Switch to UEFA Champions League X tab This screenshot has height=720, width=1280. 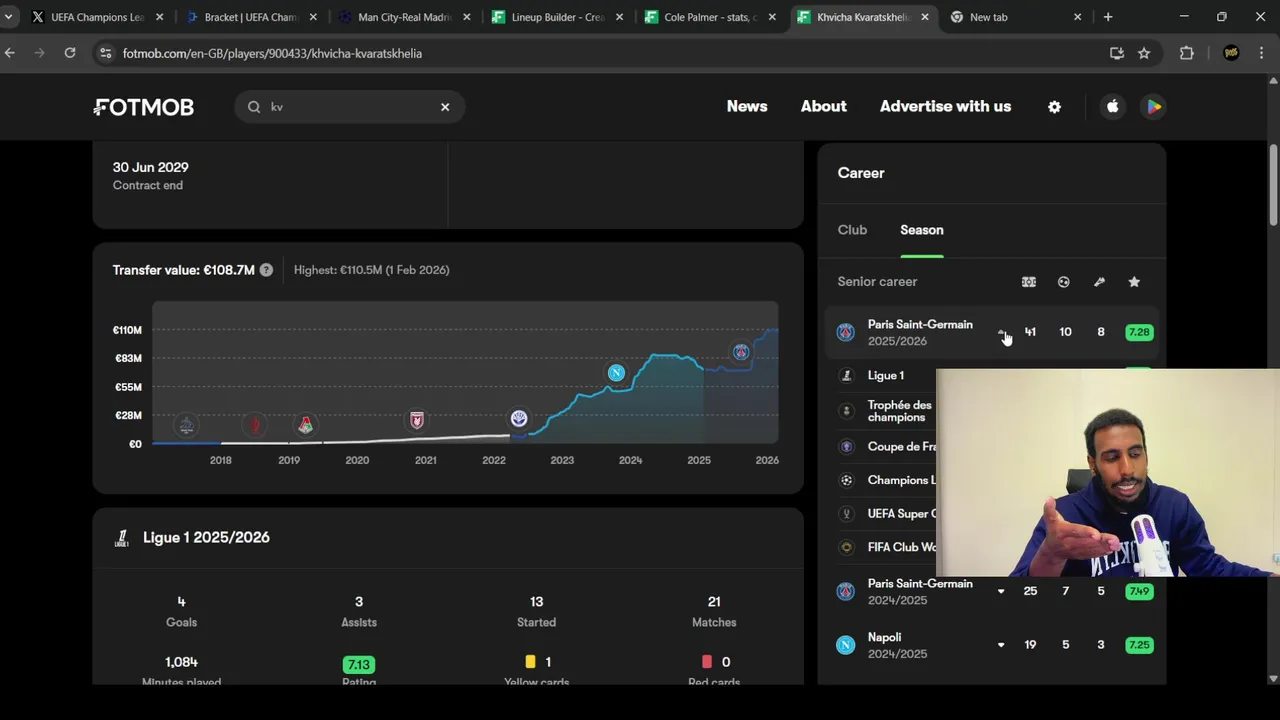[98, 17]
